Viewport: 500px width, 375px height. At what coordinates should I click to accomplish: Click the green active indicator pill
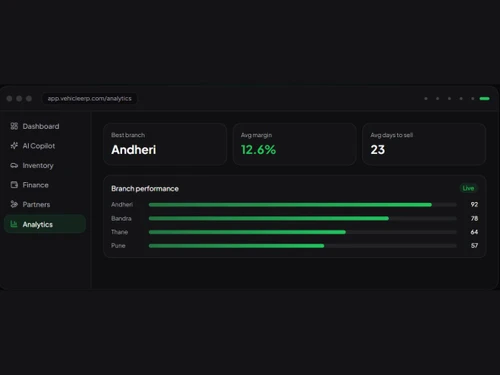pyautogui.click(x=484, y=99)
